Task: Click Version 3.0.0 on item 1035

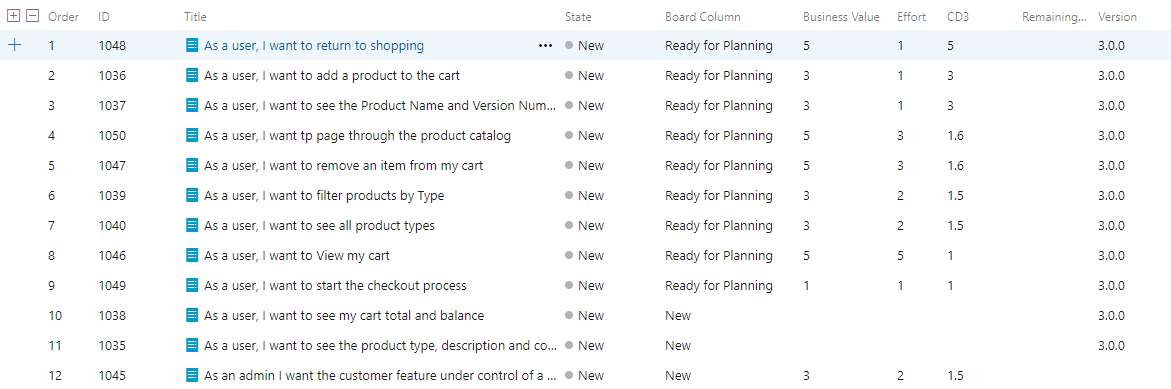Action: pos(1111,345)
